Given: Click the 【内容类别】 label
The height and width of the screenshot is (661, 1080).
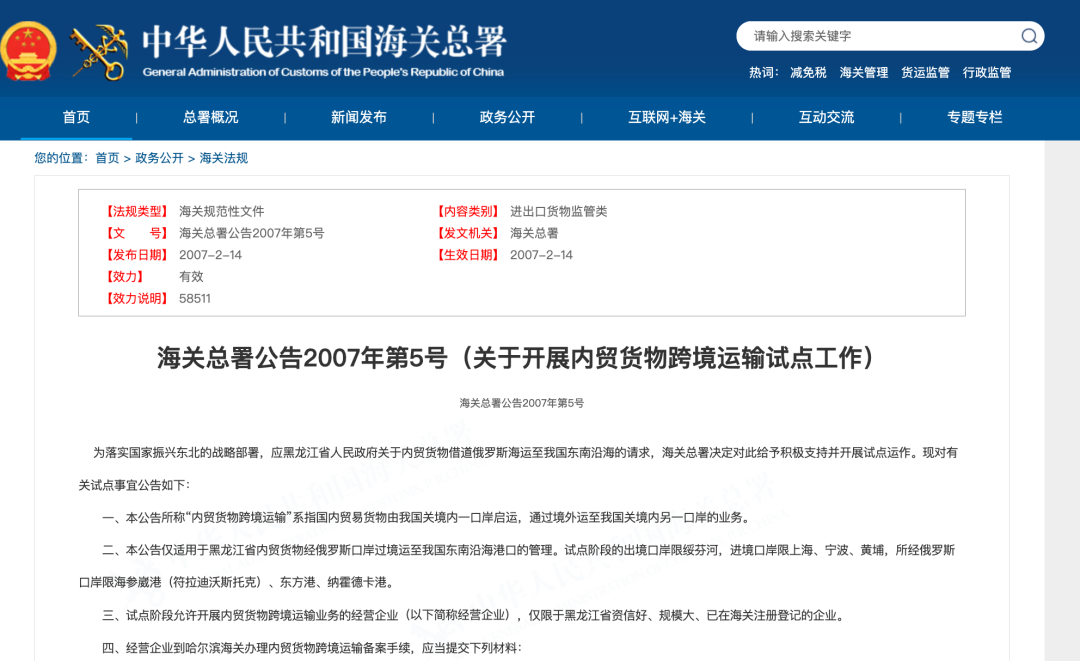Looking at the screenshot, I should coord(468,211).
